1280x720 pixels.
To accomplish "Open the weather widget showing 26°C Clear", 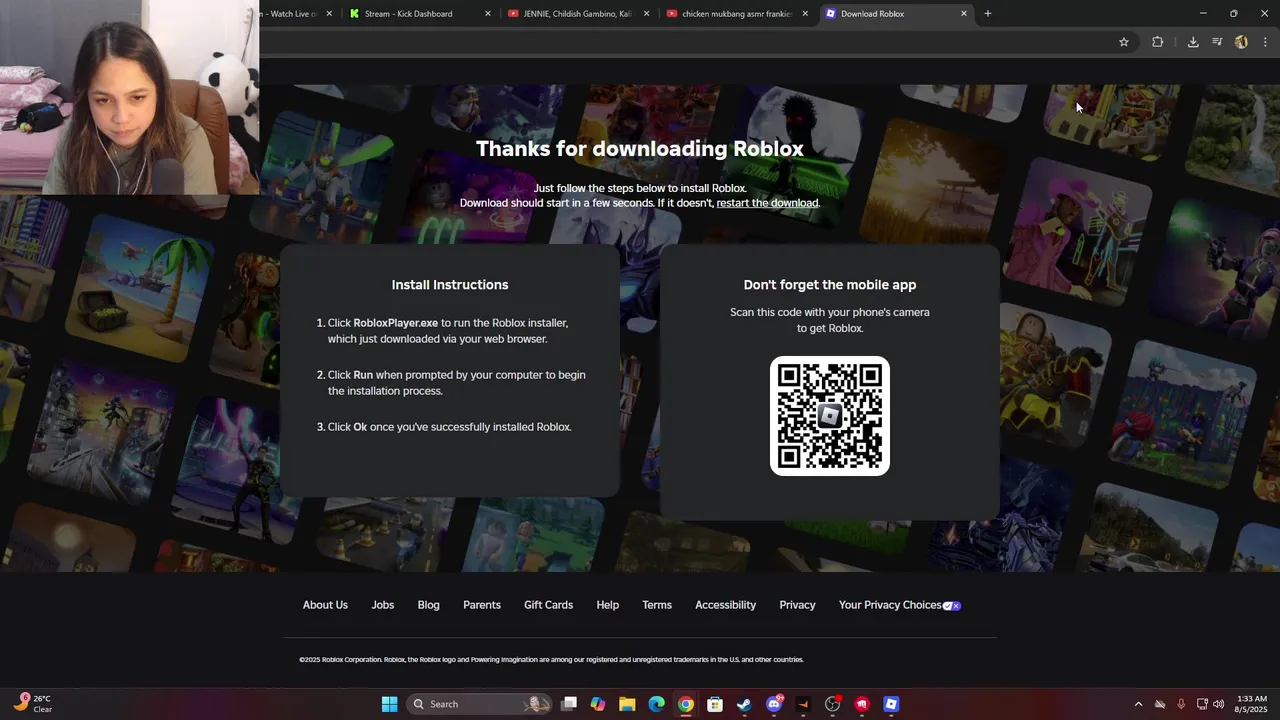I will [x=33, y=704].
